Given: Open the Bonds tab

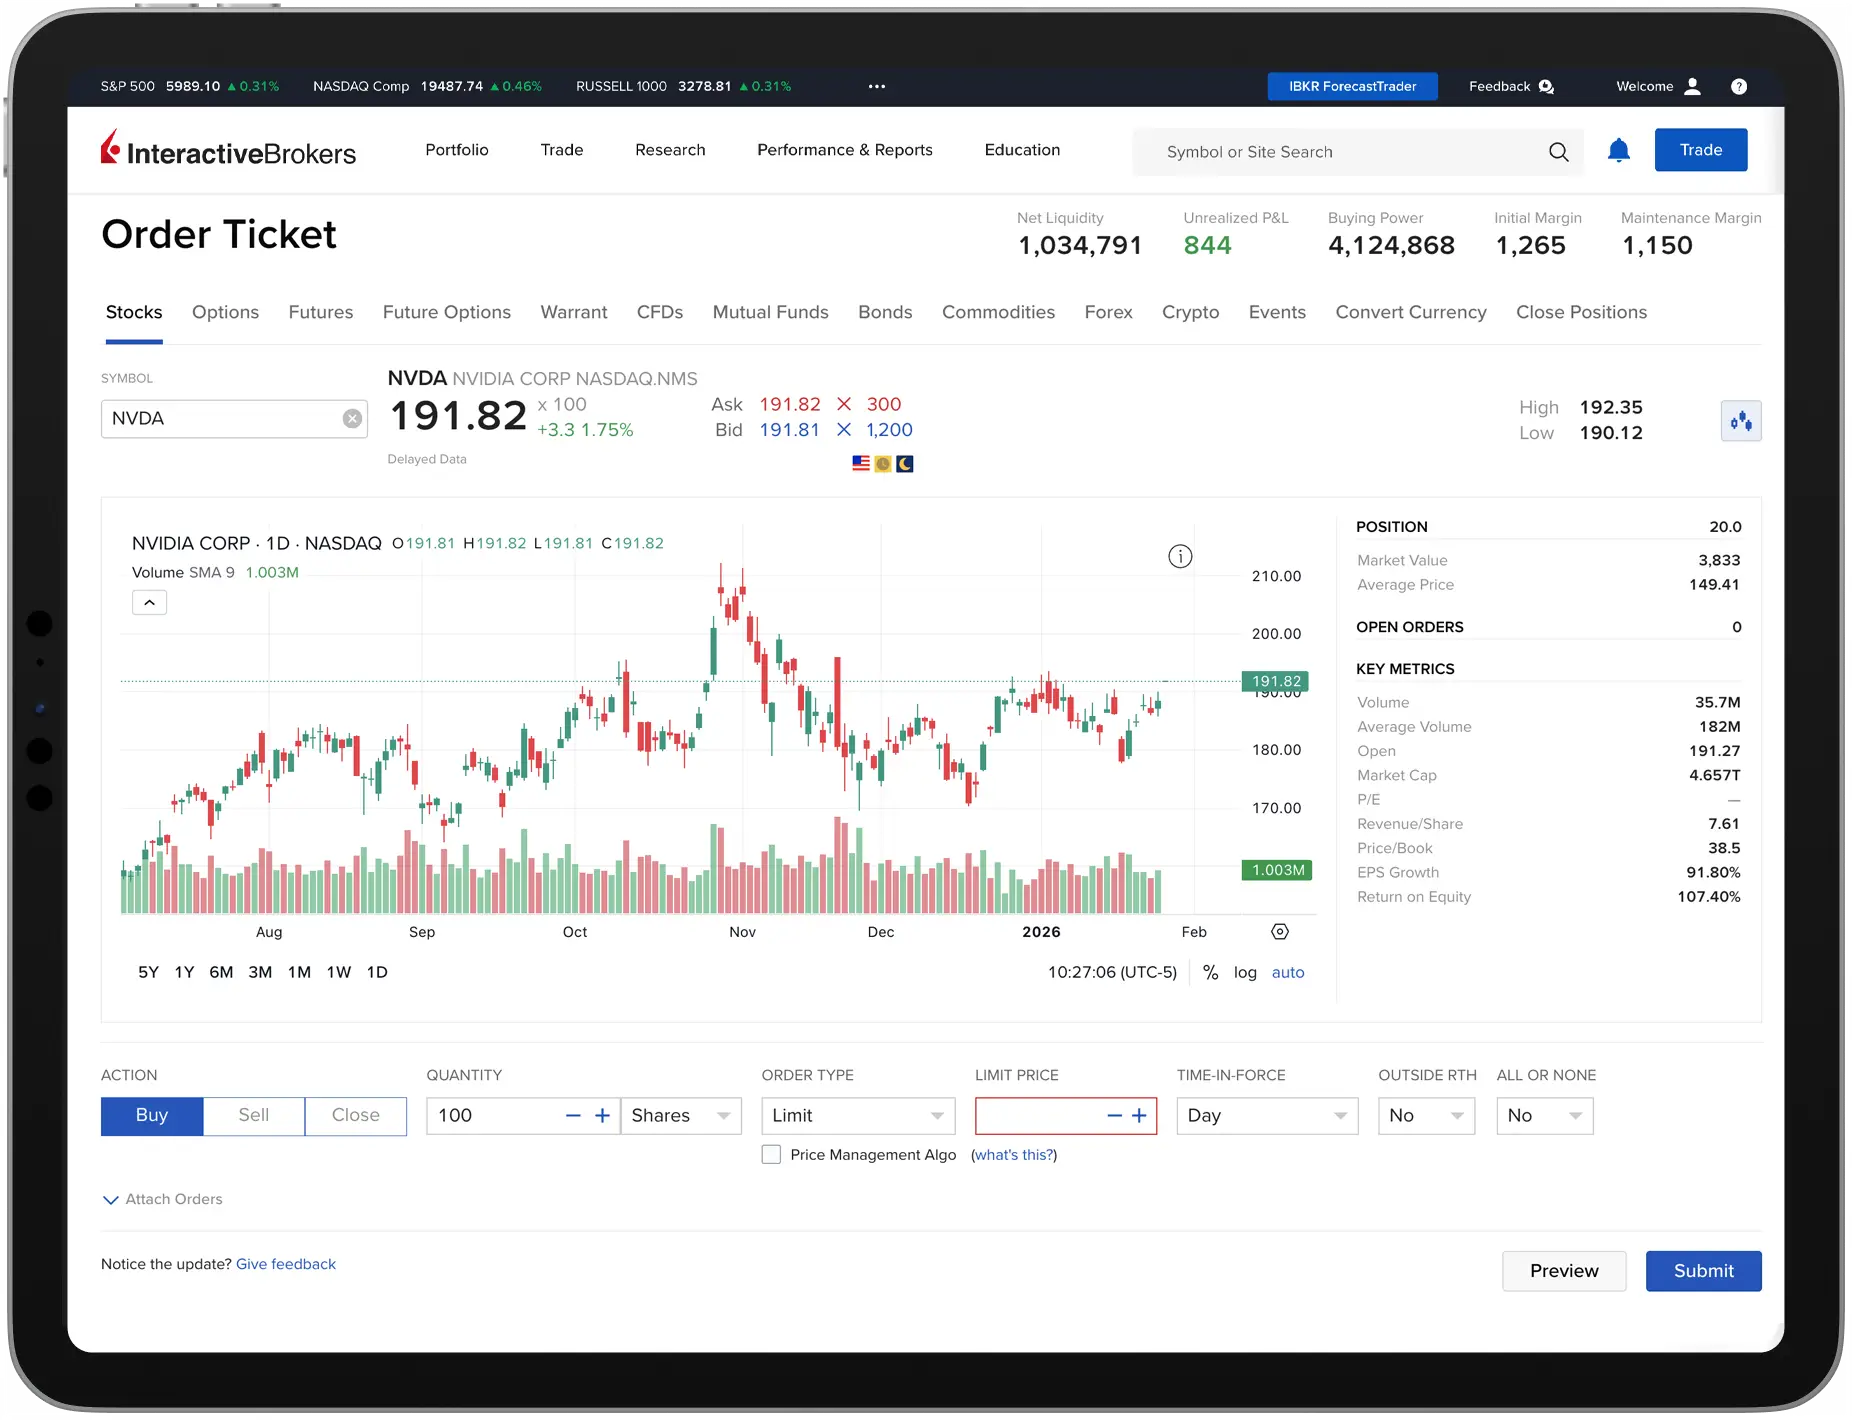Looking at the screenshot, I should [885, 313].
